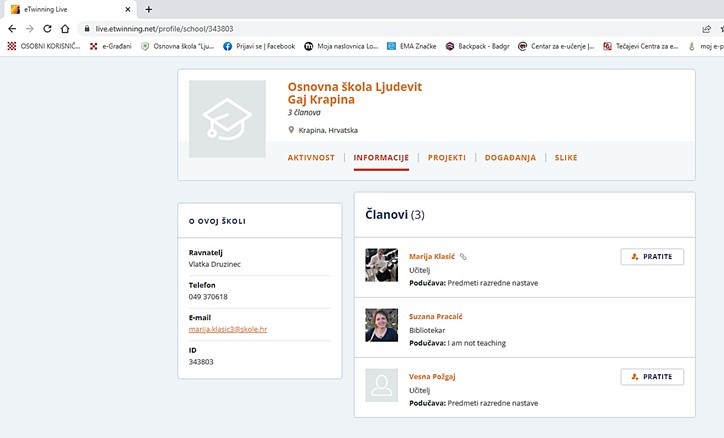
Task: Open the PROJEKTI tab
Action: tap(446, 157)
